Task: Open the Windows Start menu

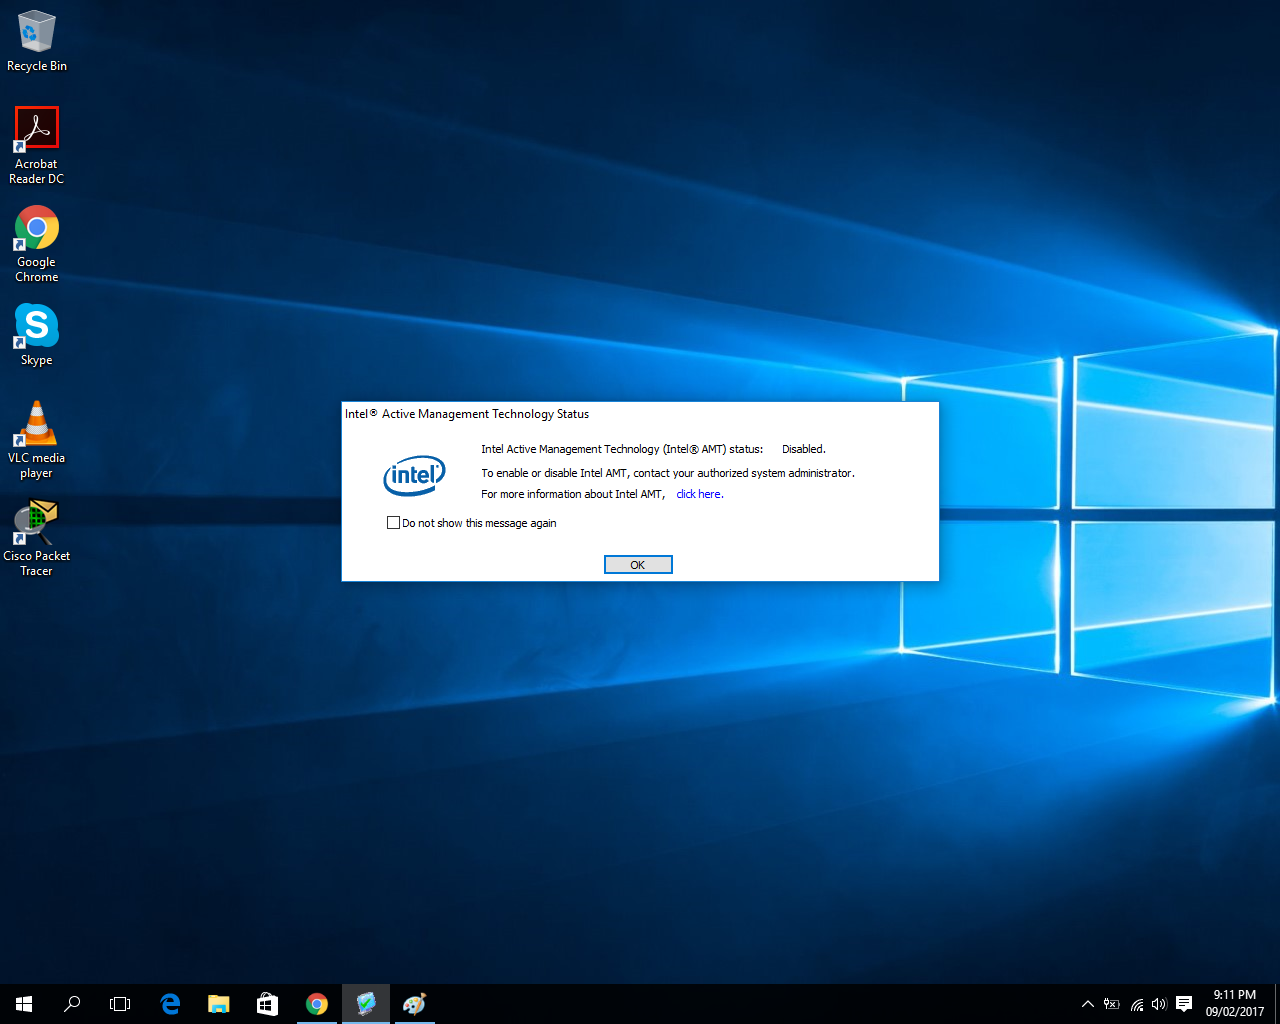Action: [x=24, y=1004]
